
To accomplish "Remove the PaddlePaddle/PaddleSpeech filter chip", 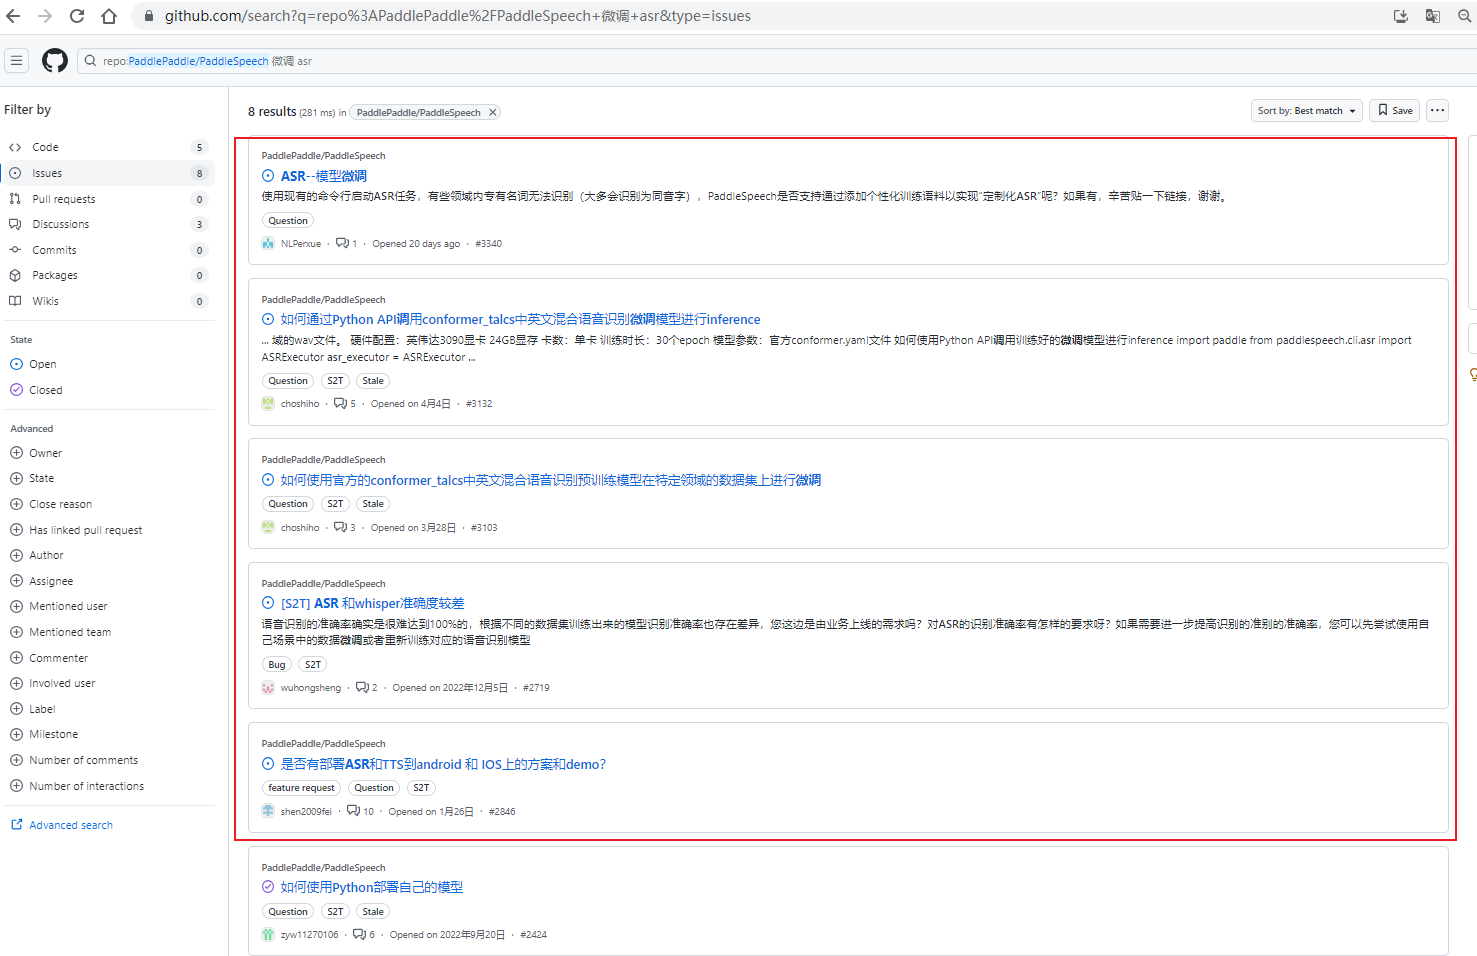I will tap(491, 112).
